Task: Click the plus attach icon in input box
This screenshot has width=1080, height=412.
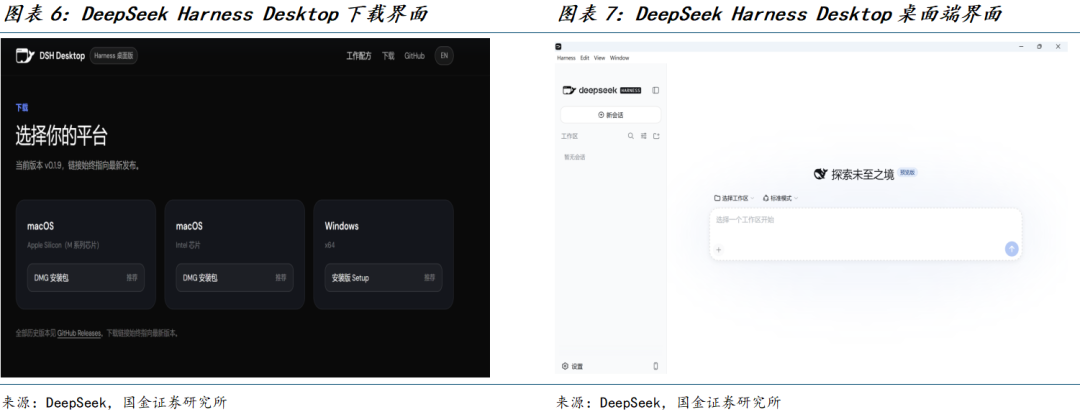Action: point(719,249)
